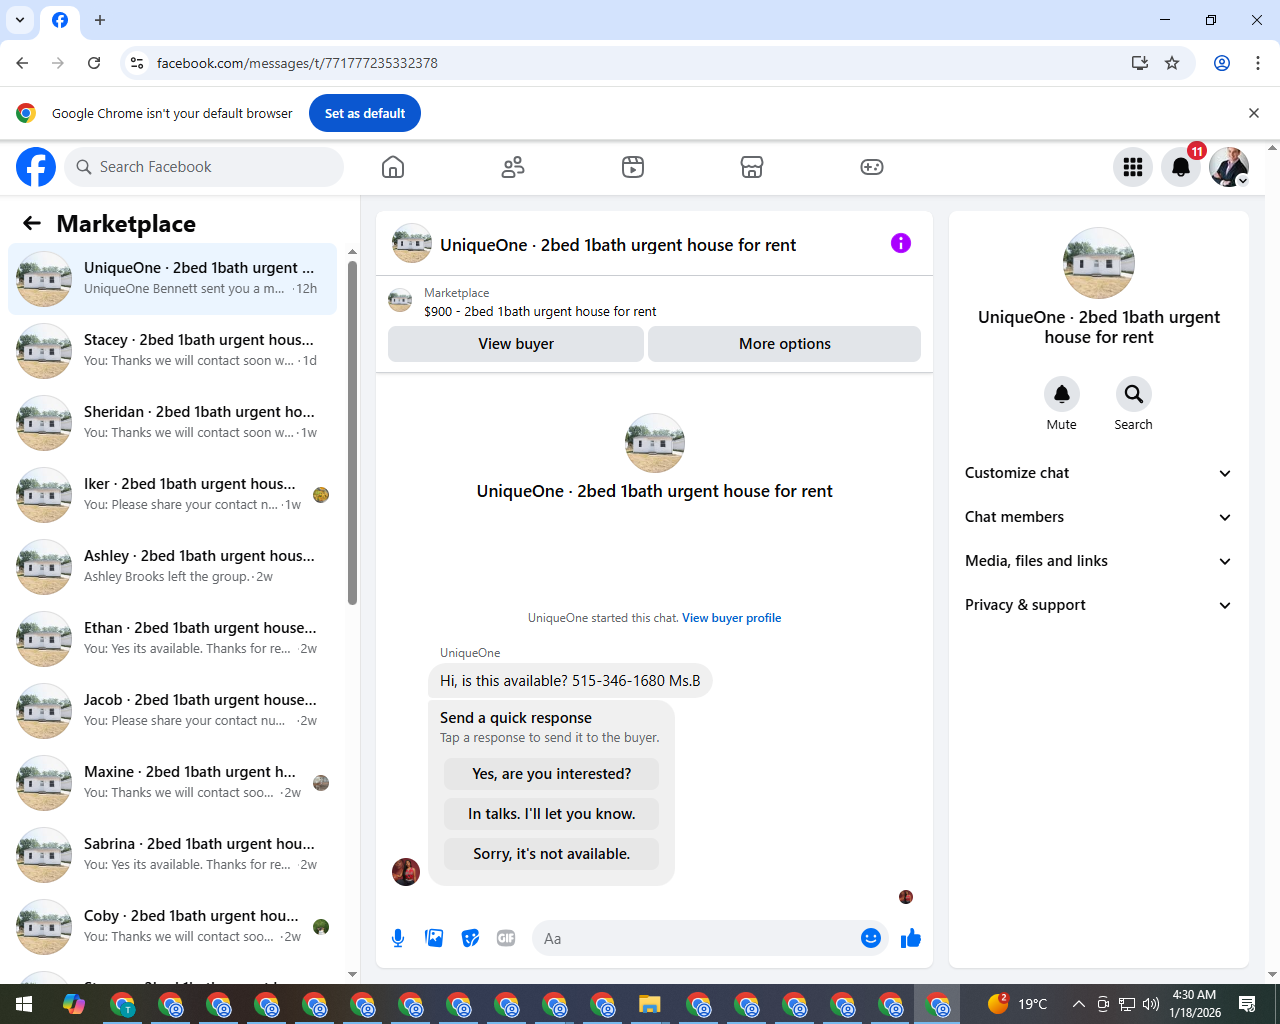Go back using the Marketplace back arrow

(32, 223)
